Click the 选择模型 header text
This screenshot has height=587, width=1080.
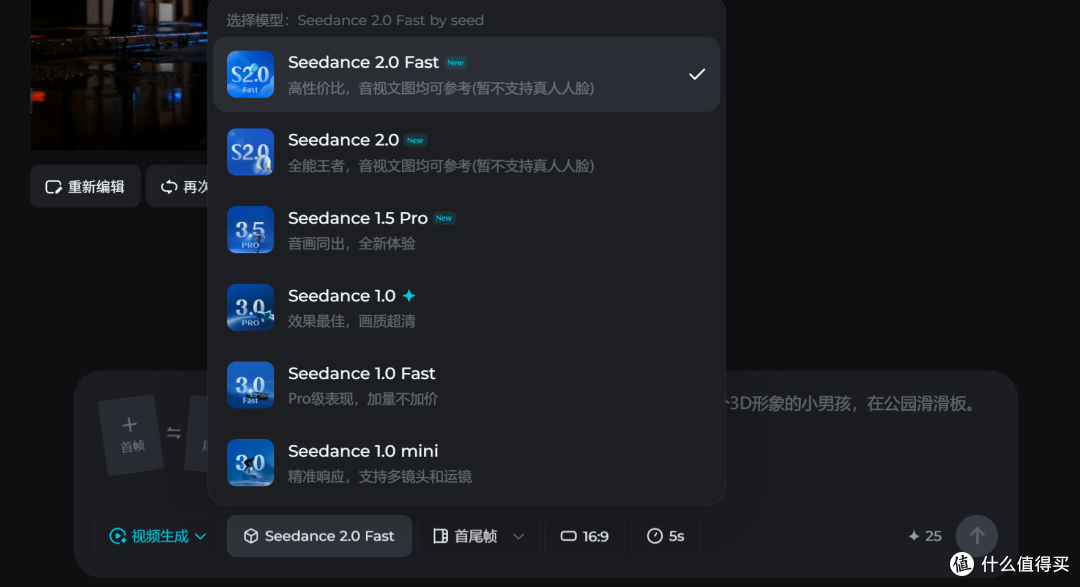(355, 21)
